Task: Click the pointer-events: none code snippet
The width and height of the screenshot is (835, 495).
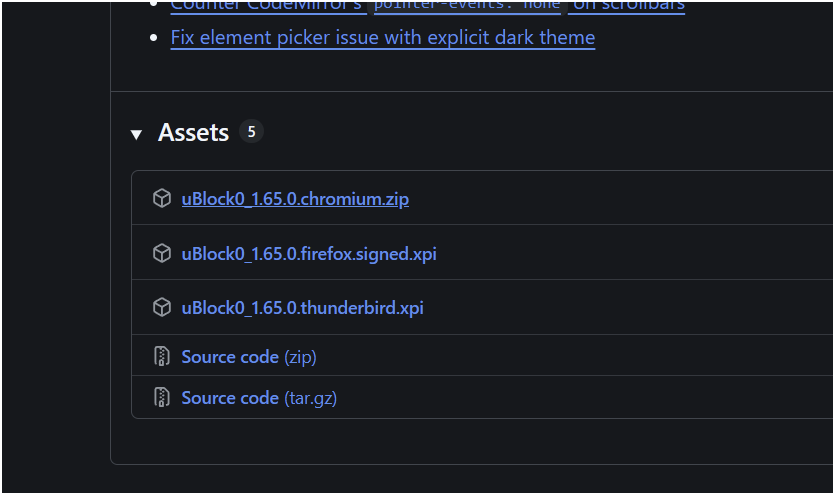Action: pyautogui.click(x=467, y=6)
